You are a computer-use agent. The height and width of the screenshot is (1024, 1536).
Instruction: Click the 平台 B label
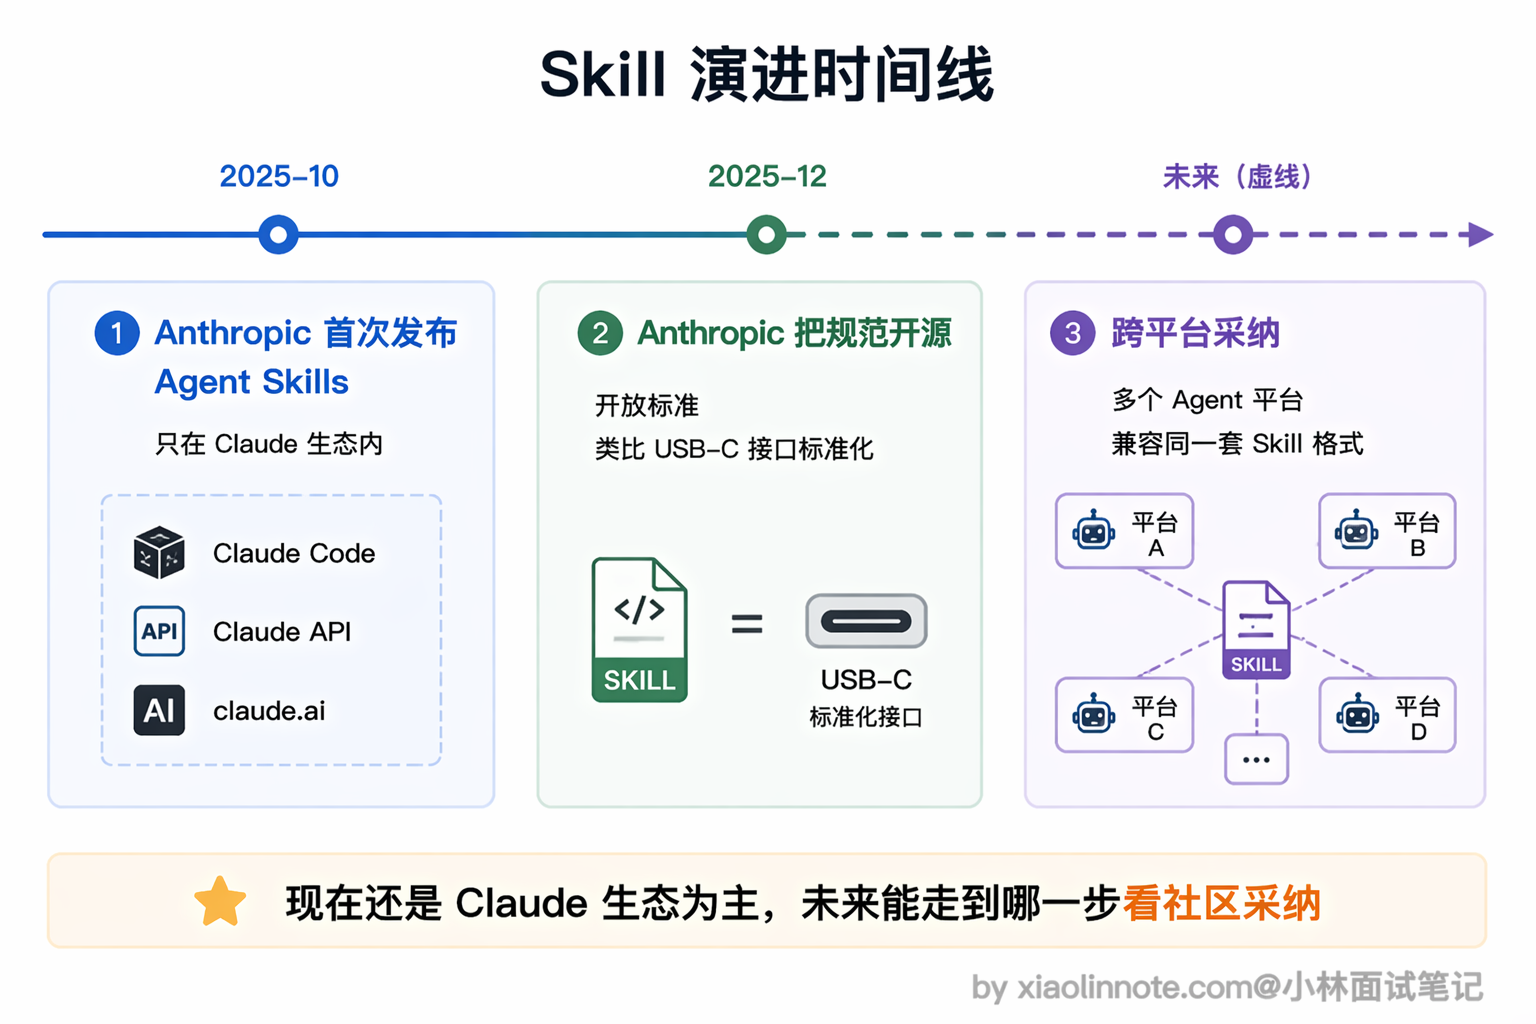tap(1417, 535)
